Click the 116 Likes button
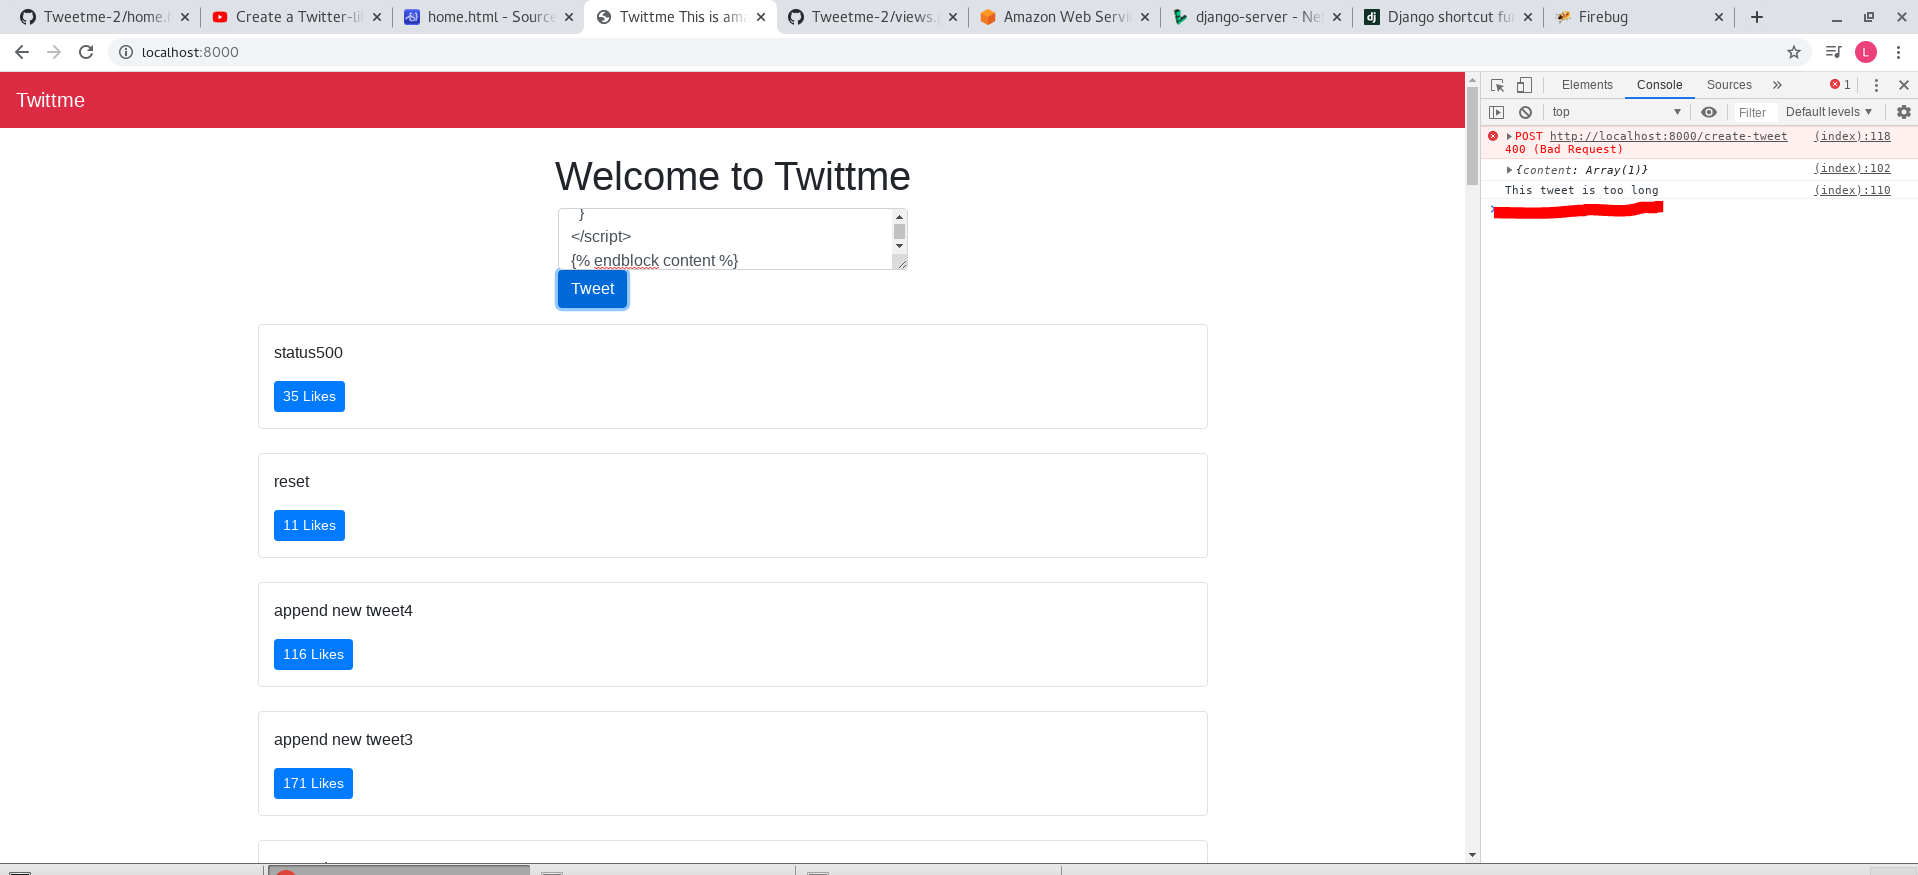 tap(313, 654)
